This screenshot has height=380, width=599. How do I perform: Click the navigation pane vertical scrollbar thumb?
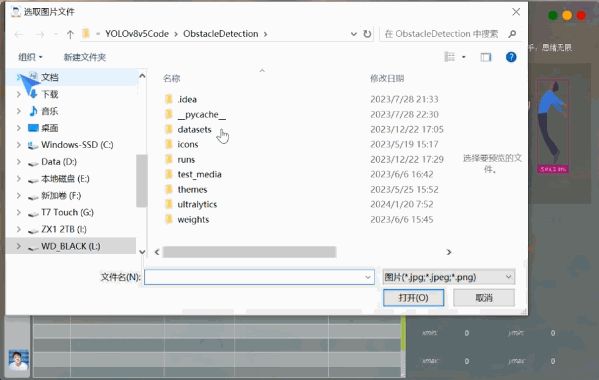point(142,181)
